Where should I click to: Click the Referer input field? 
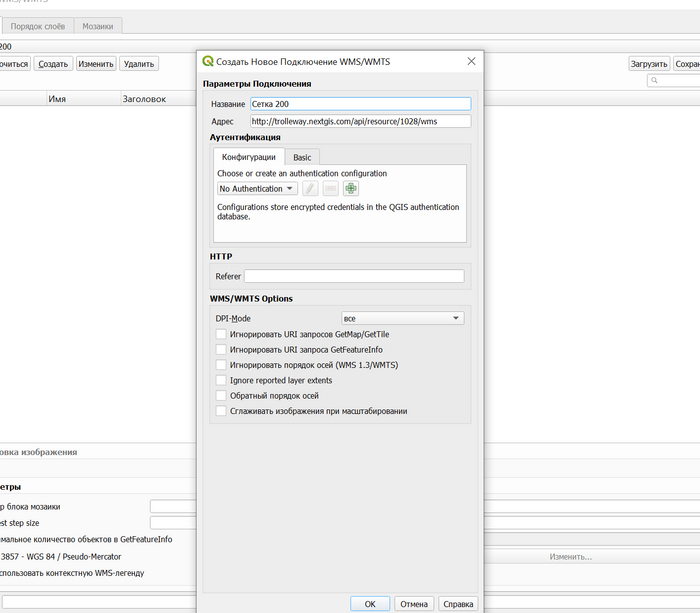(x=354, y=276)
